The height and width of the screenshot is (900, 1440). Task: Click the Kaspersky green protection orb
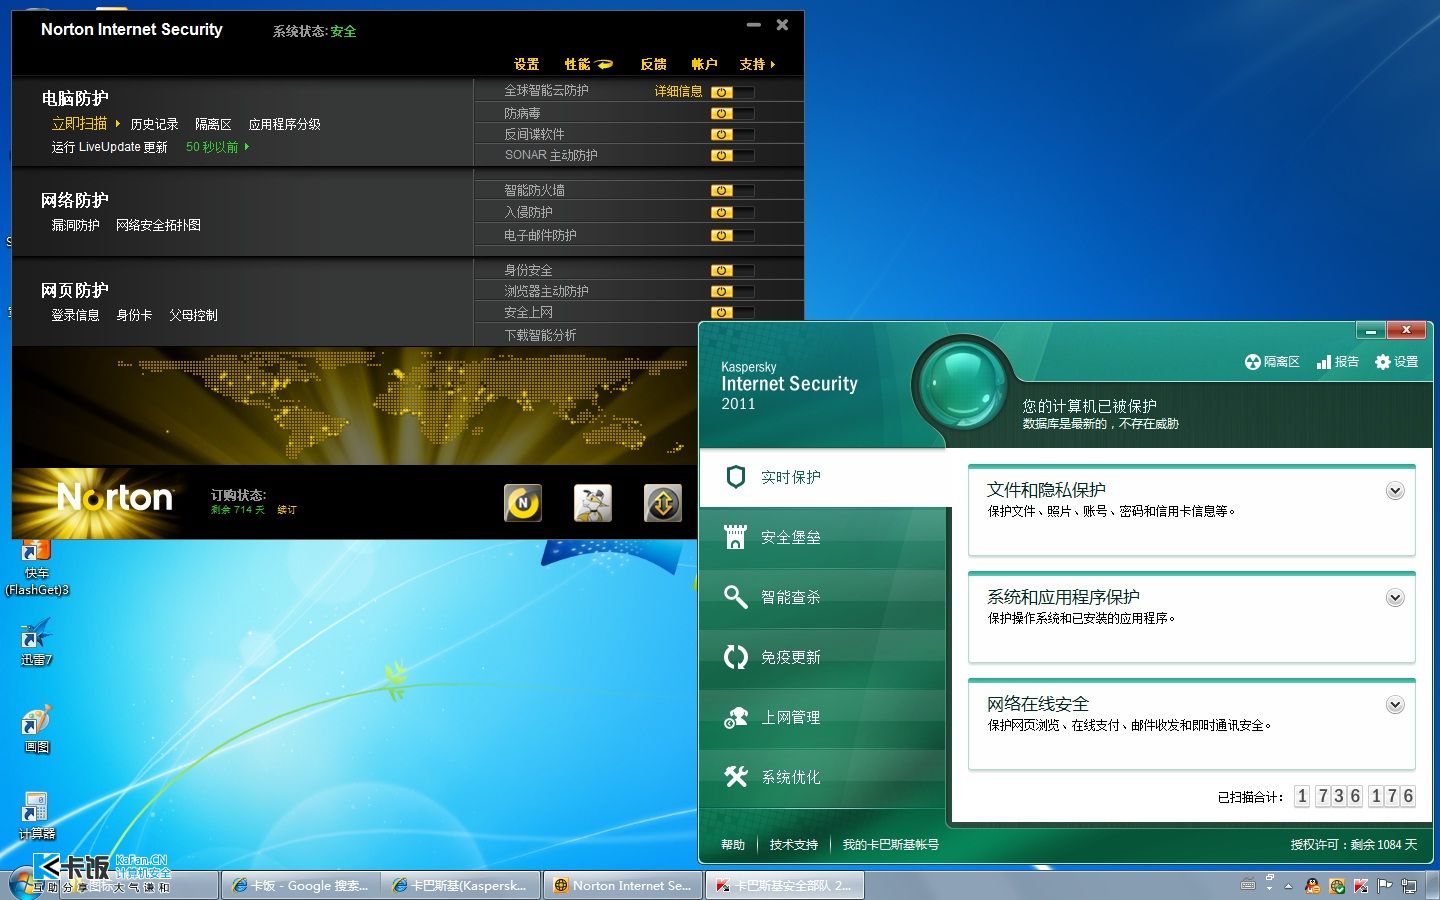(x=960, y=384)
